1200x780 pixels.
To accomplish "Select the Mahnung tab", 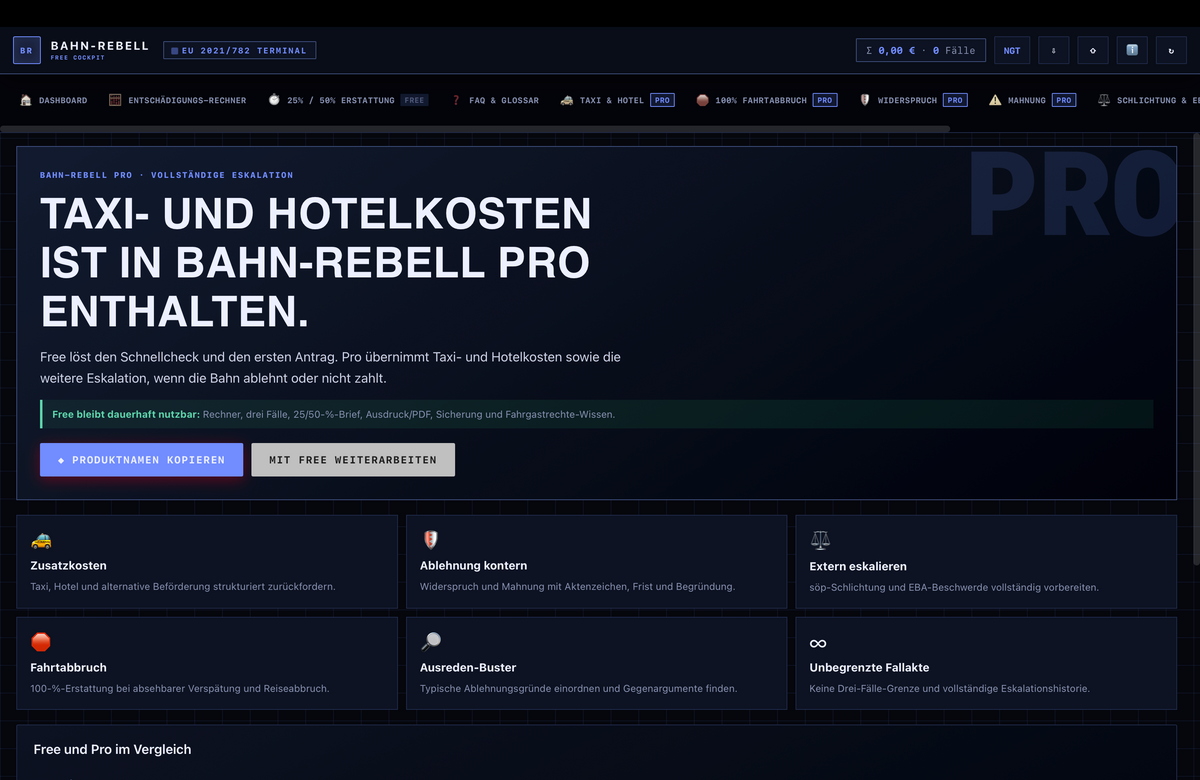I will click(1035, 100).
